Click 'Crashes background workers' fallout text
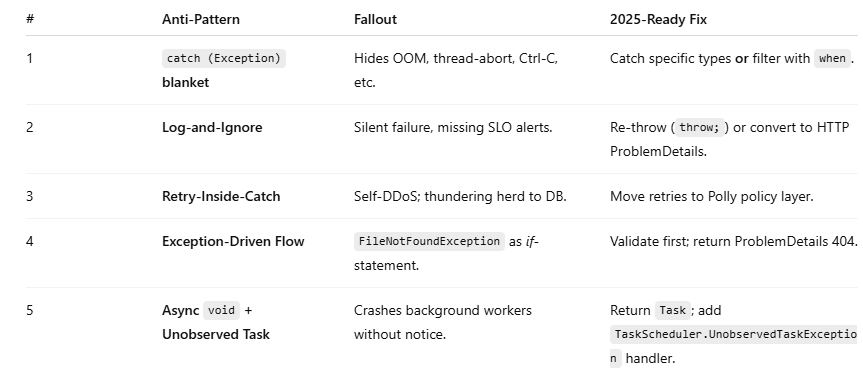The width and height of the screenshot is (863, 379). [443, 310]
